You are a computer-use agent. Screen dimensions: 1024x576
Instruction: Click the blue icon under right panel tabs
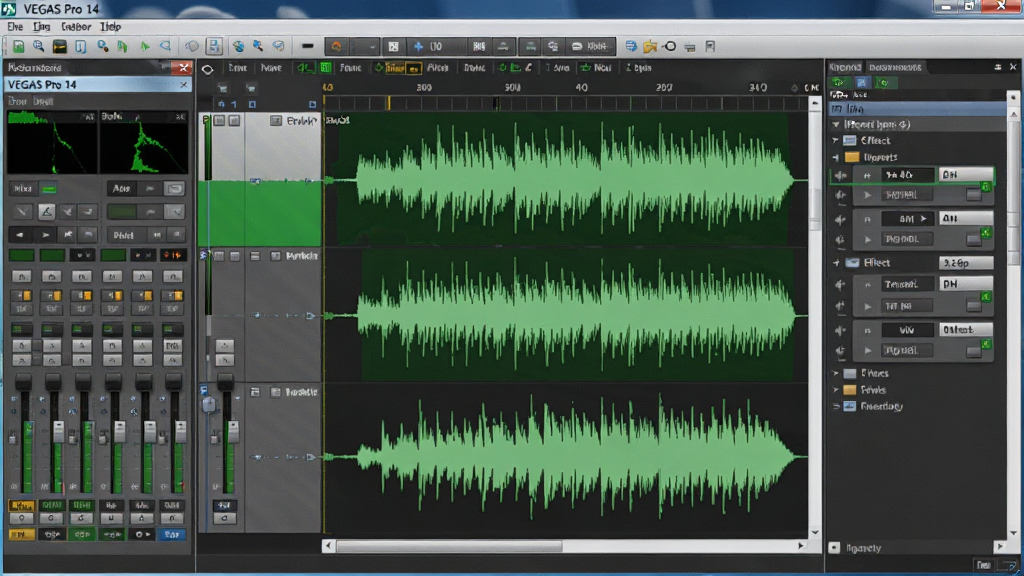861,82
